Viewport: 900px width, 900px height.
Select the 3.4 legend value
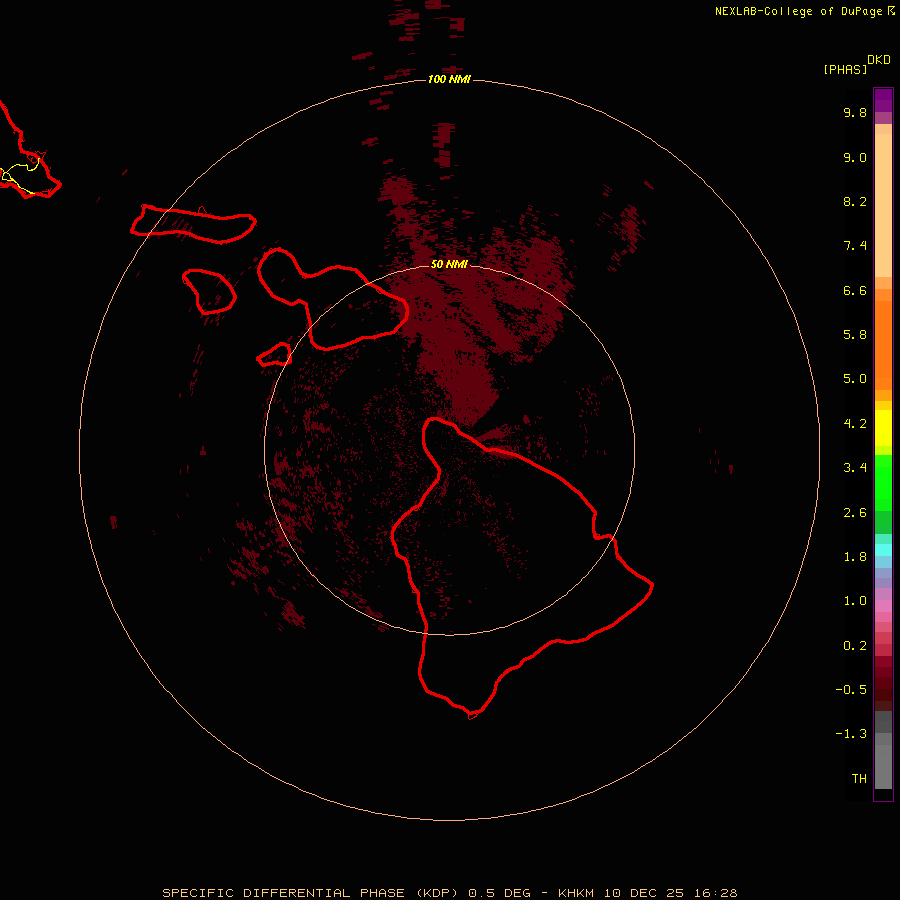(x=855, y=468)
